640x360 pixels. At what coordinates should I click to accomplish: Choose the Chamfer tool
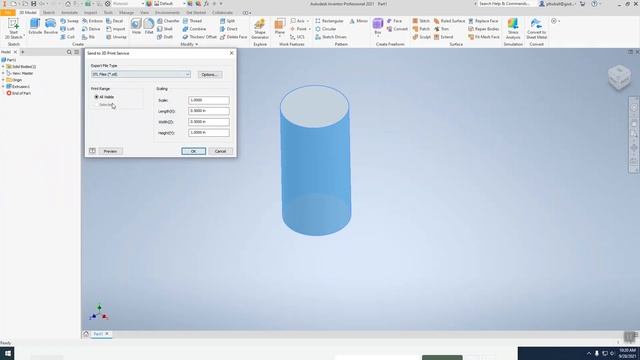coord(168,21)
